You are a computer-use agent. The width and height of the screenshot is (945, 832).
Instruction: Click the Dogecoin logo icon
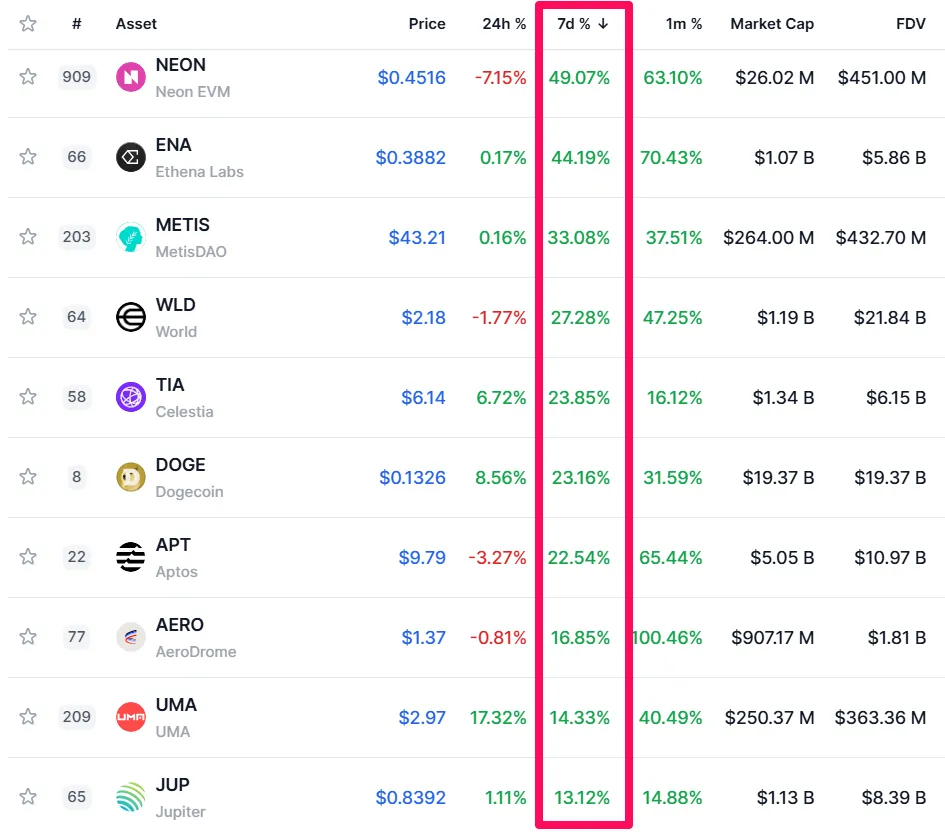click(131, 477)
